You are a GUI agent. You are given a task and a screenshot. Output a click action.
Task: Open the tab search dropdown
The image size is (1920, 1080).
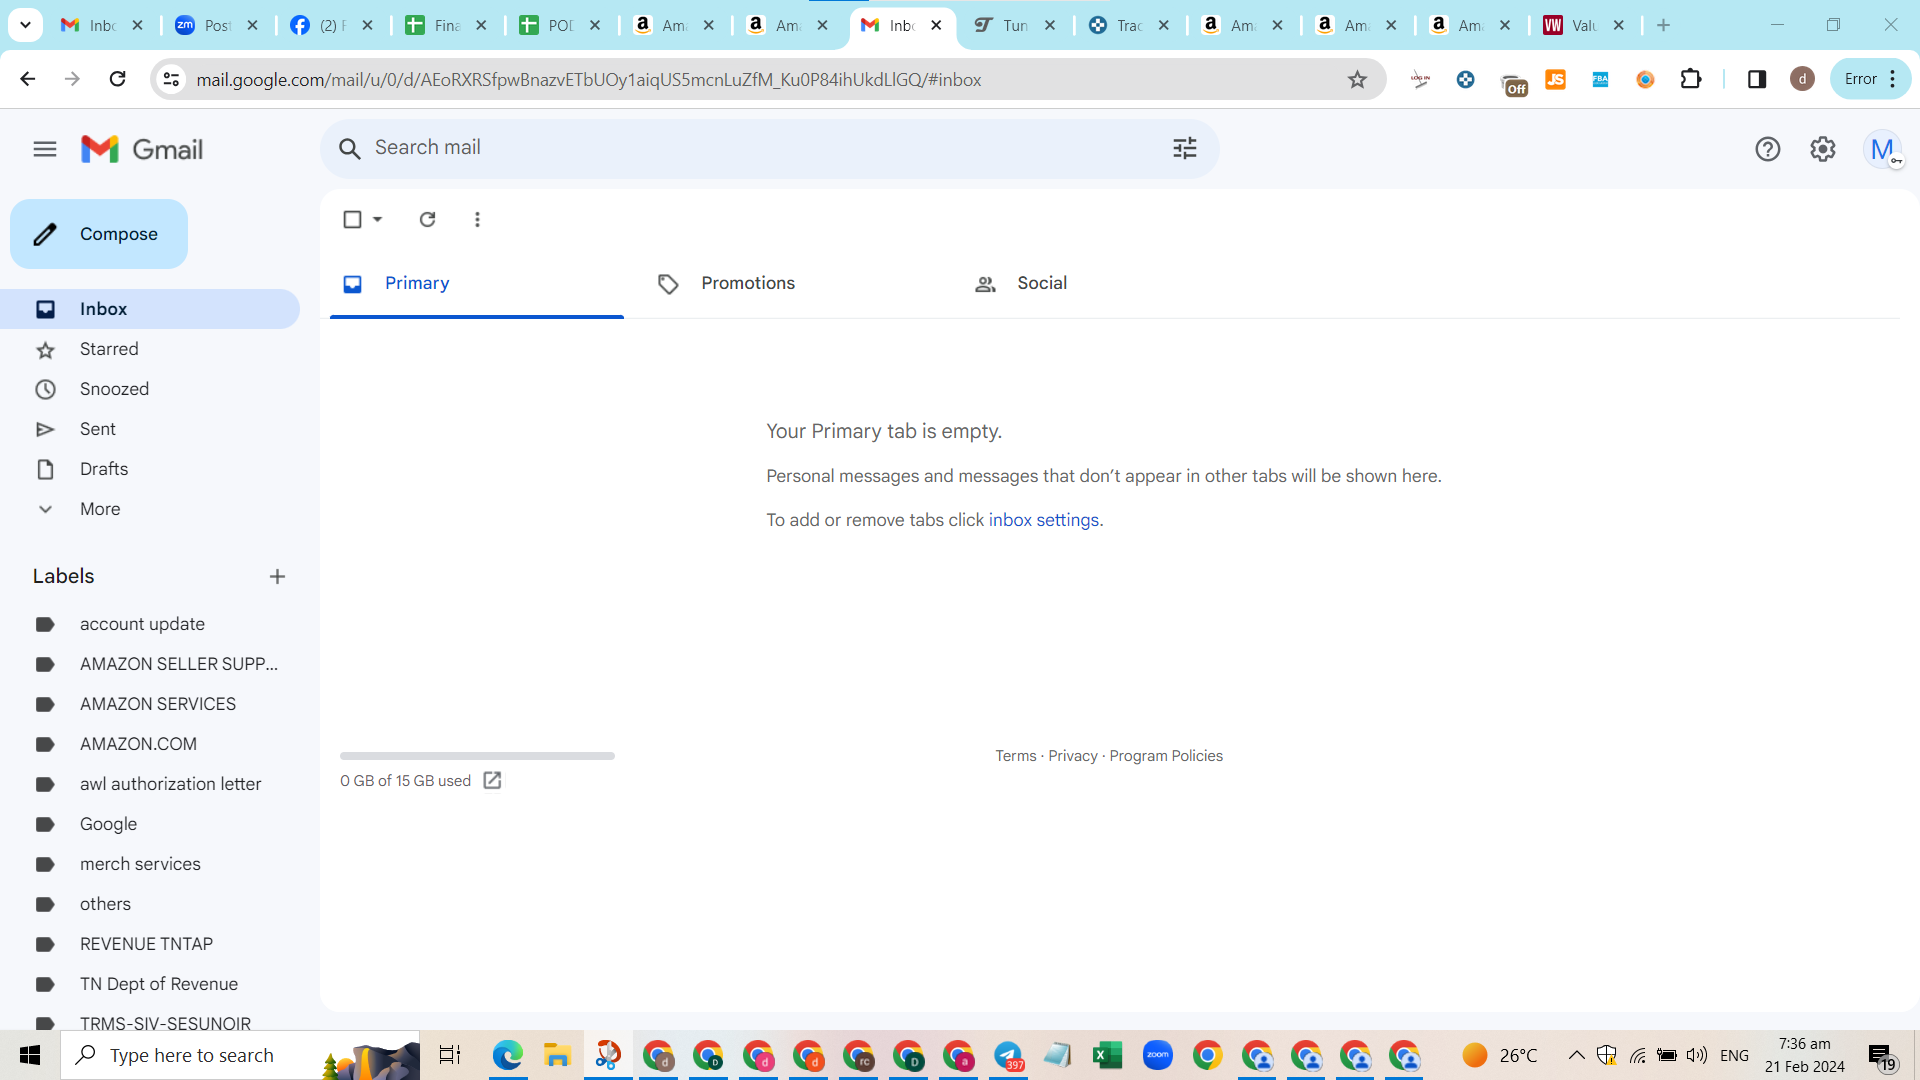[x=25, y=25]
